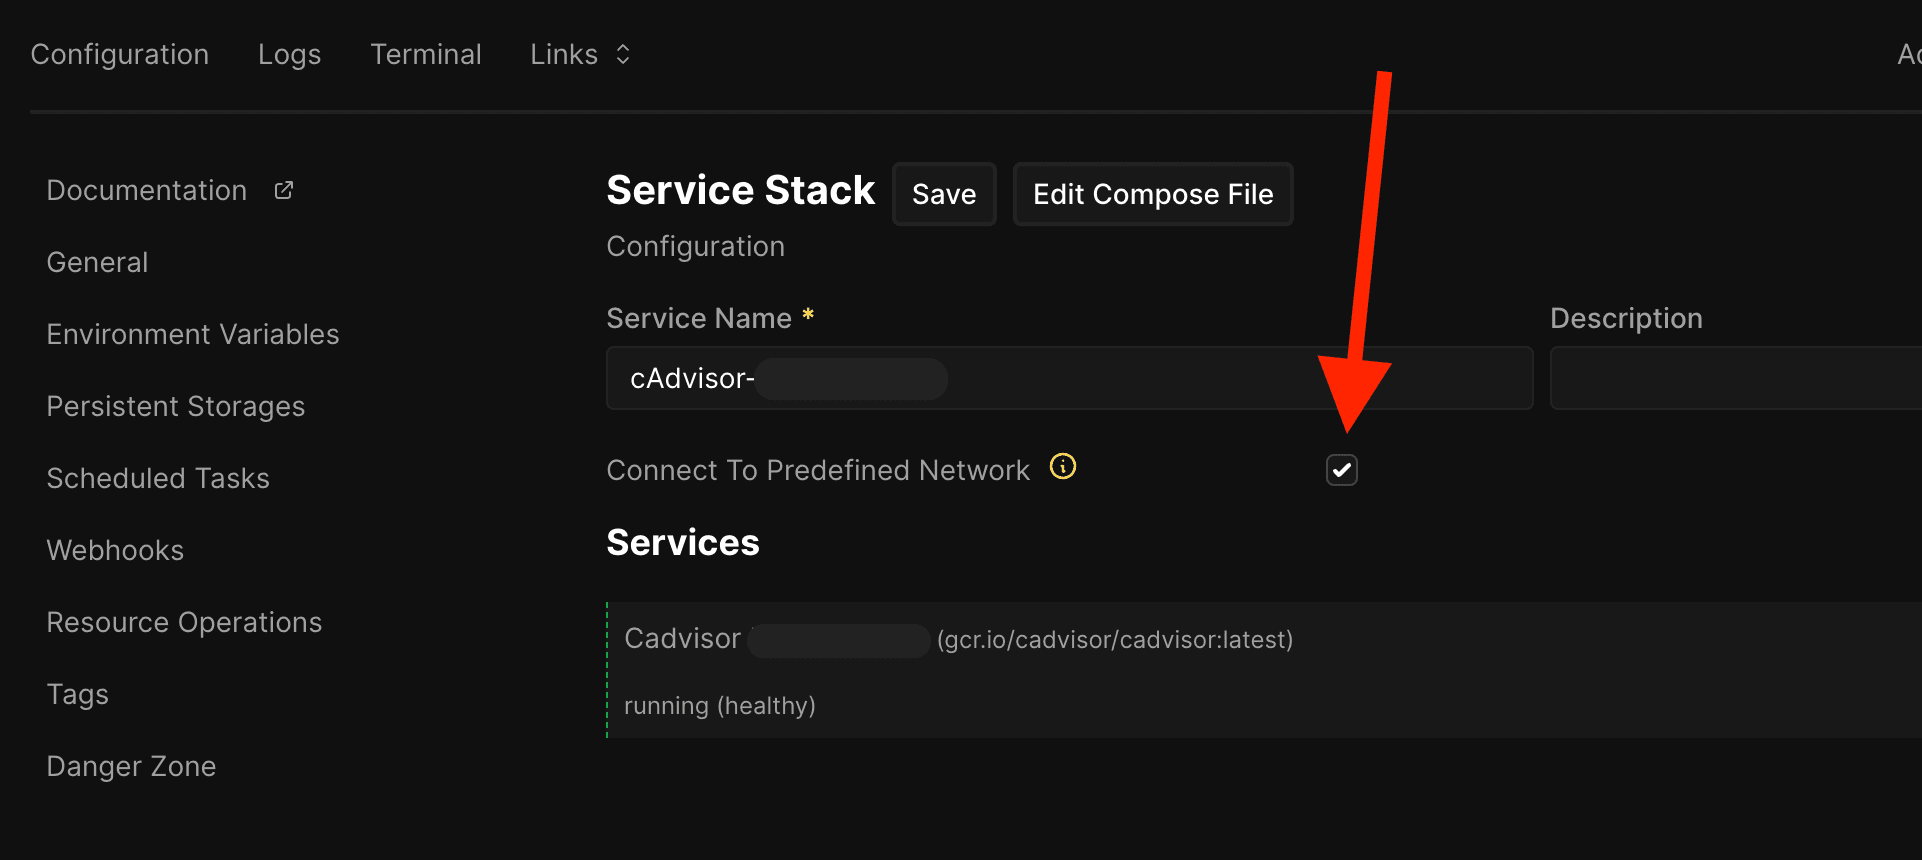Switch to the Logs tab
The height and width of the screenshot is (860, 1922).
tap(289, 54)
